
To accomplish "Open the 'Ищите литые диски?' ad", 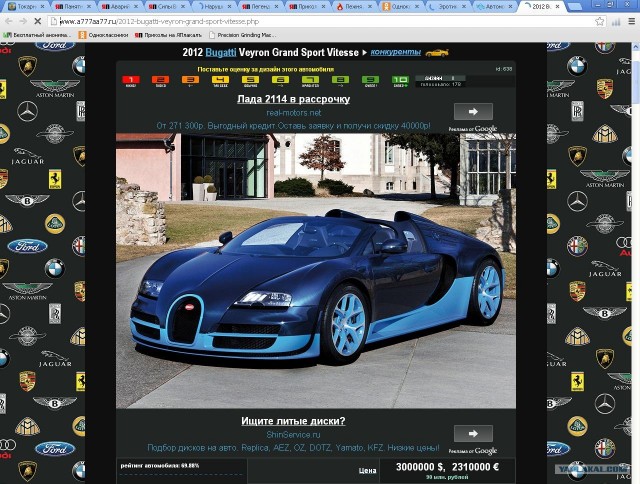I will click(293, 421).
